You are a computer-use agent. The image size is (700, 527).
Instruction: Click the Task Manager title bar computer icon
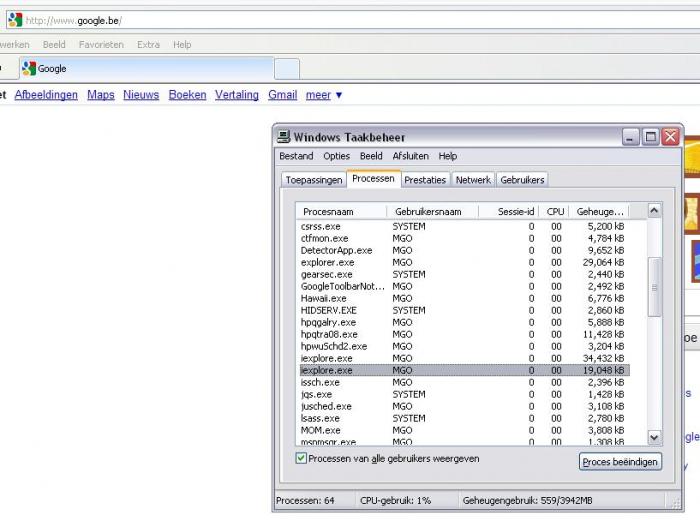coord(283,137)
